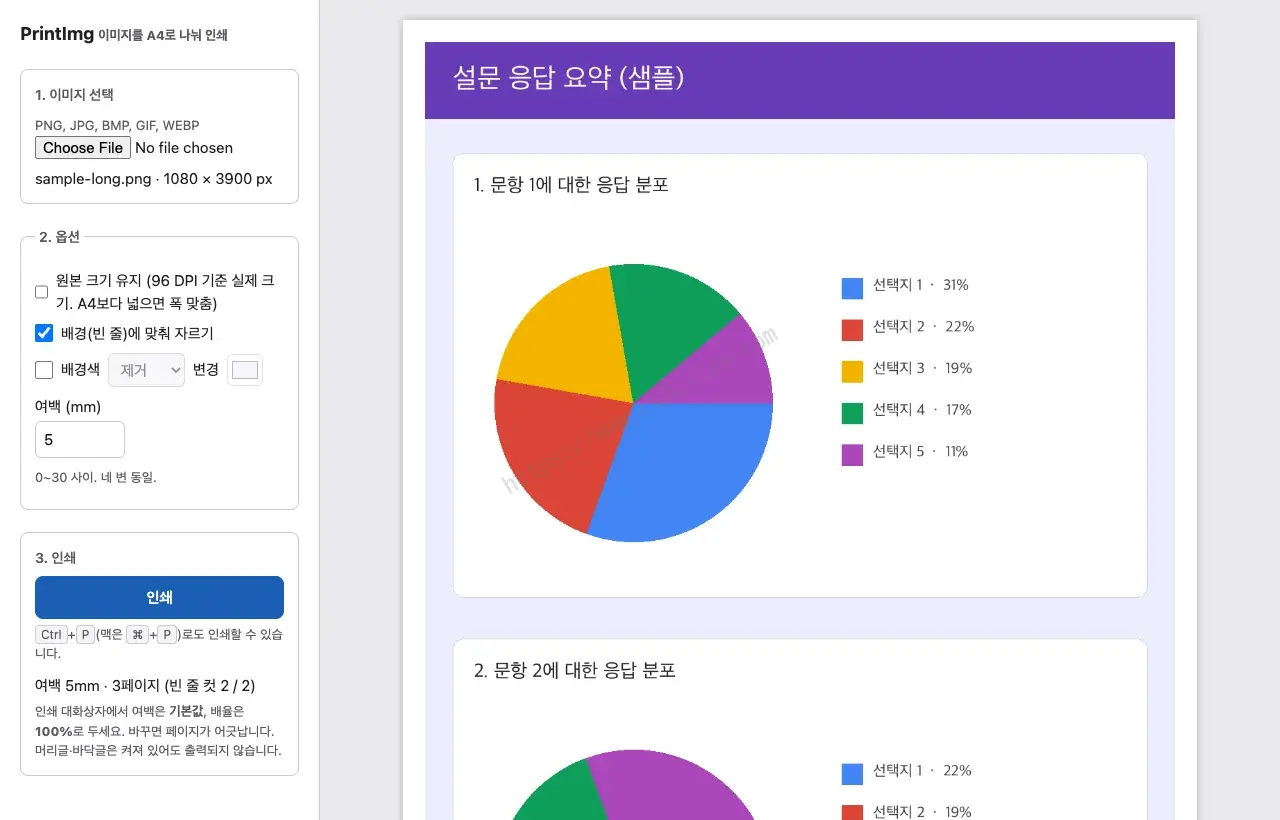Enable the original size checkbox
Screen dimensions: 1280x820
tap(42, 292)
